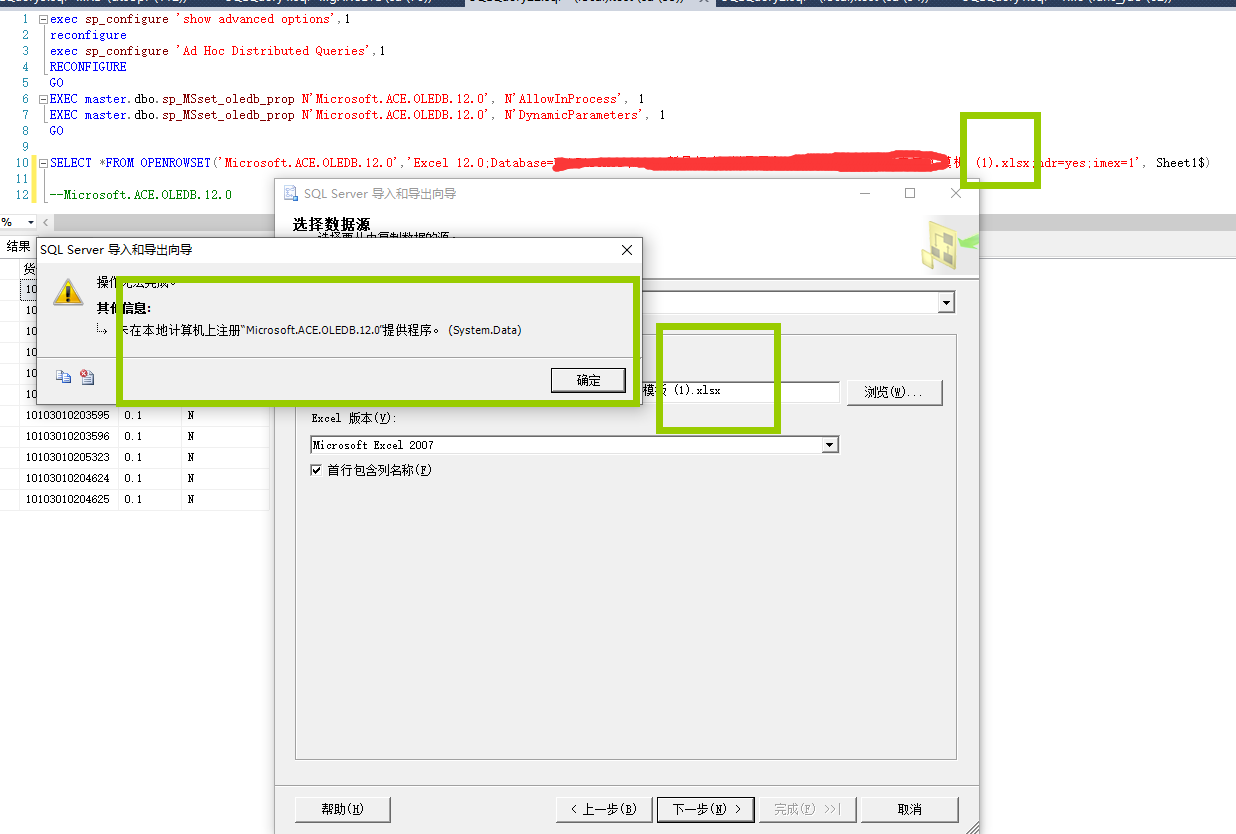This screenshot has height=834, width=1236.
Task: Proceed with the 下一步 button
Action: (706, 809)
